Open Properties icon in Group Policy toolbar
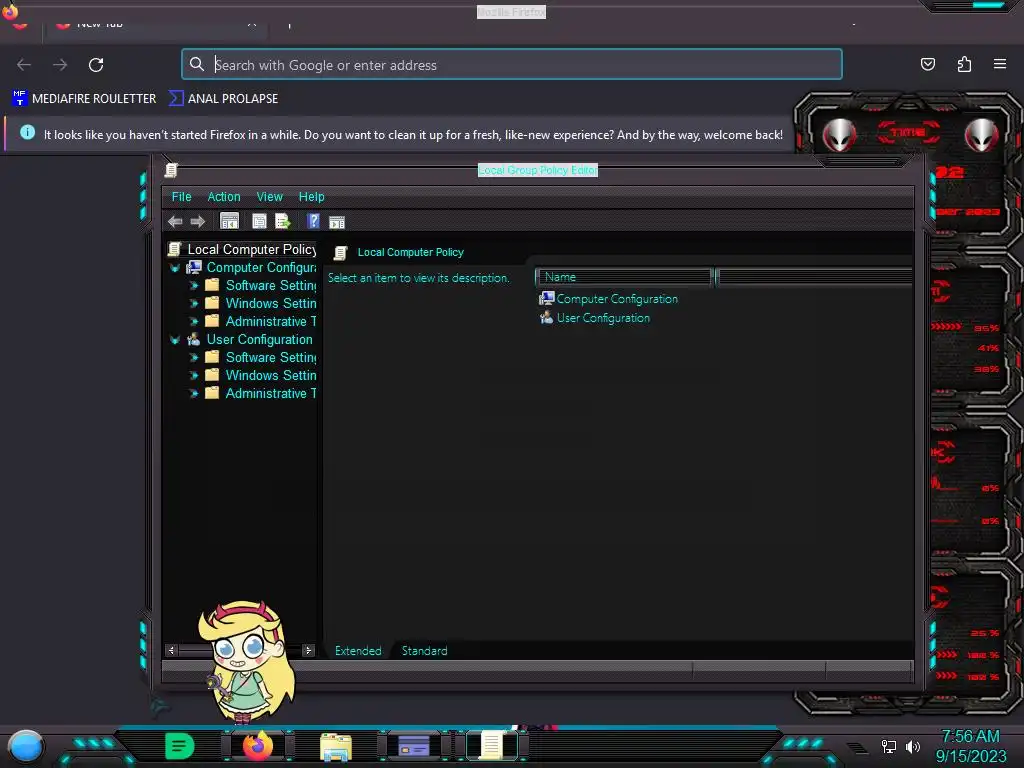 tap(259, 221)
